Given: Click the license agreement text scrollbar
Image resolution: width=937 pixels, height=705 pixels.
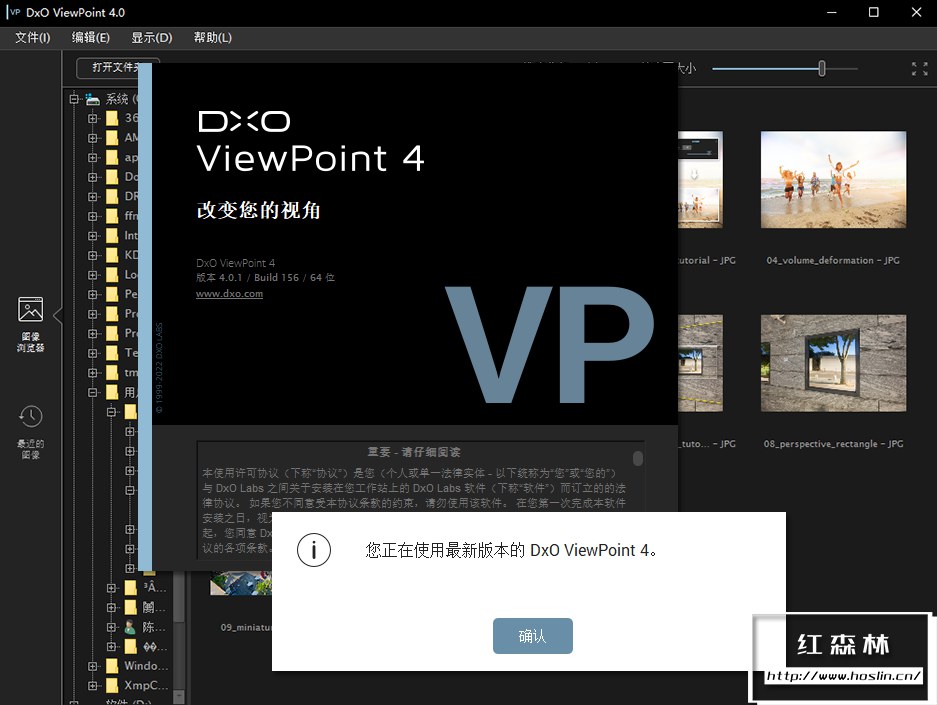Looking at the screenshot, I should click(x=638, y=458).
